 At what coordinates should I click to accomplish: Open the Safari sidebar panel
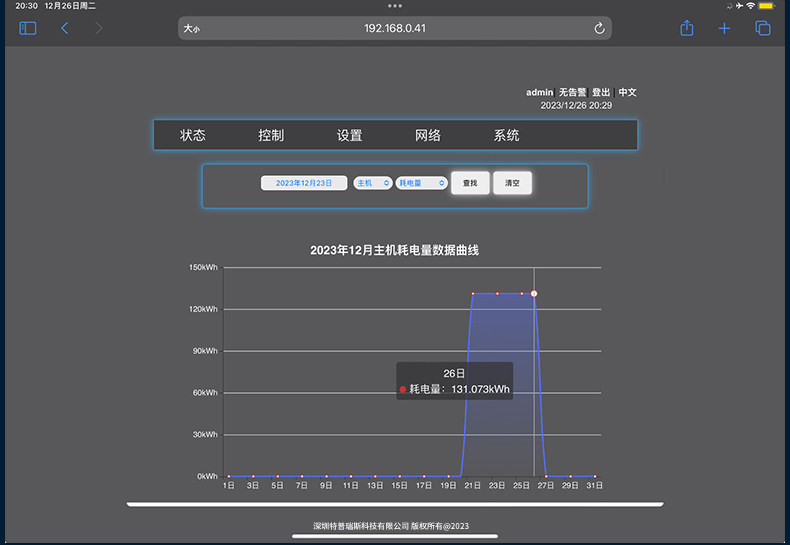(28, 28)
